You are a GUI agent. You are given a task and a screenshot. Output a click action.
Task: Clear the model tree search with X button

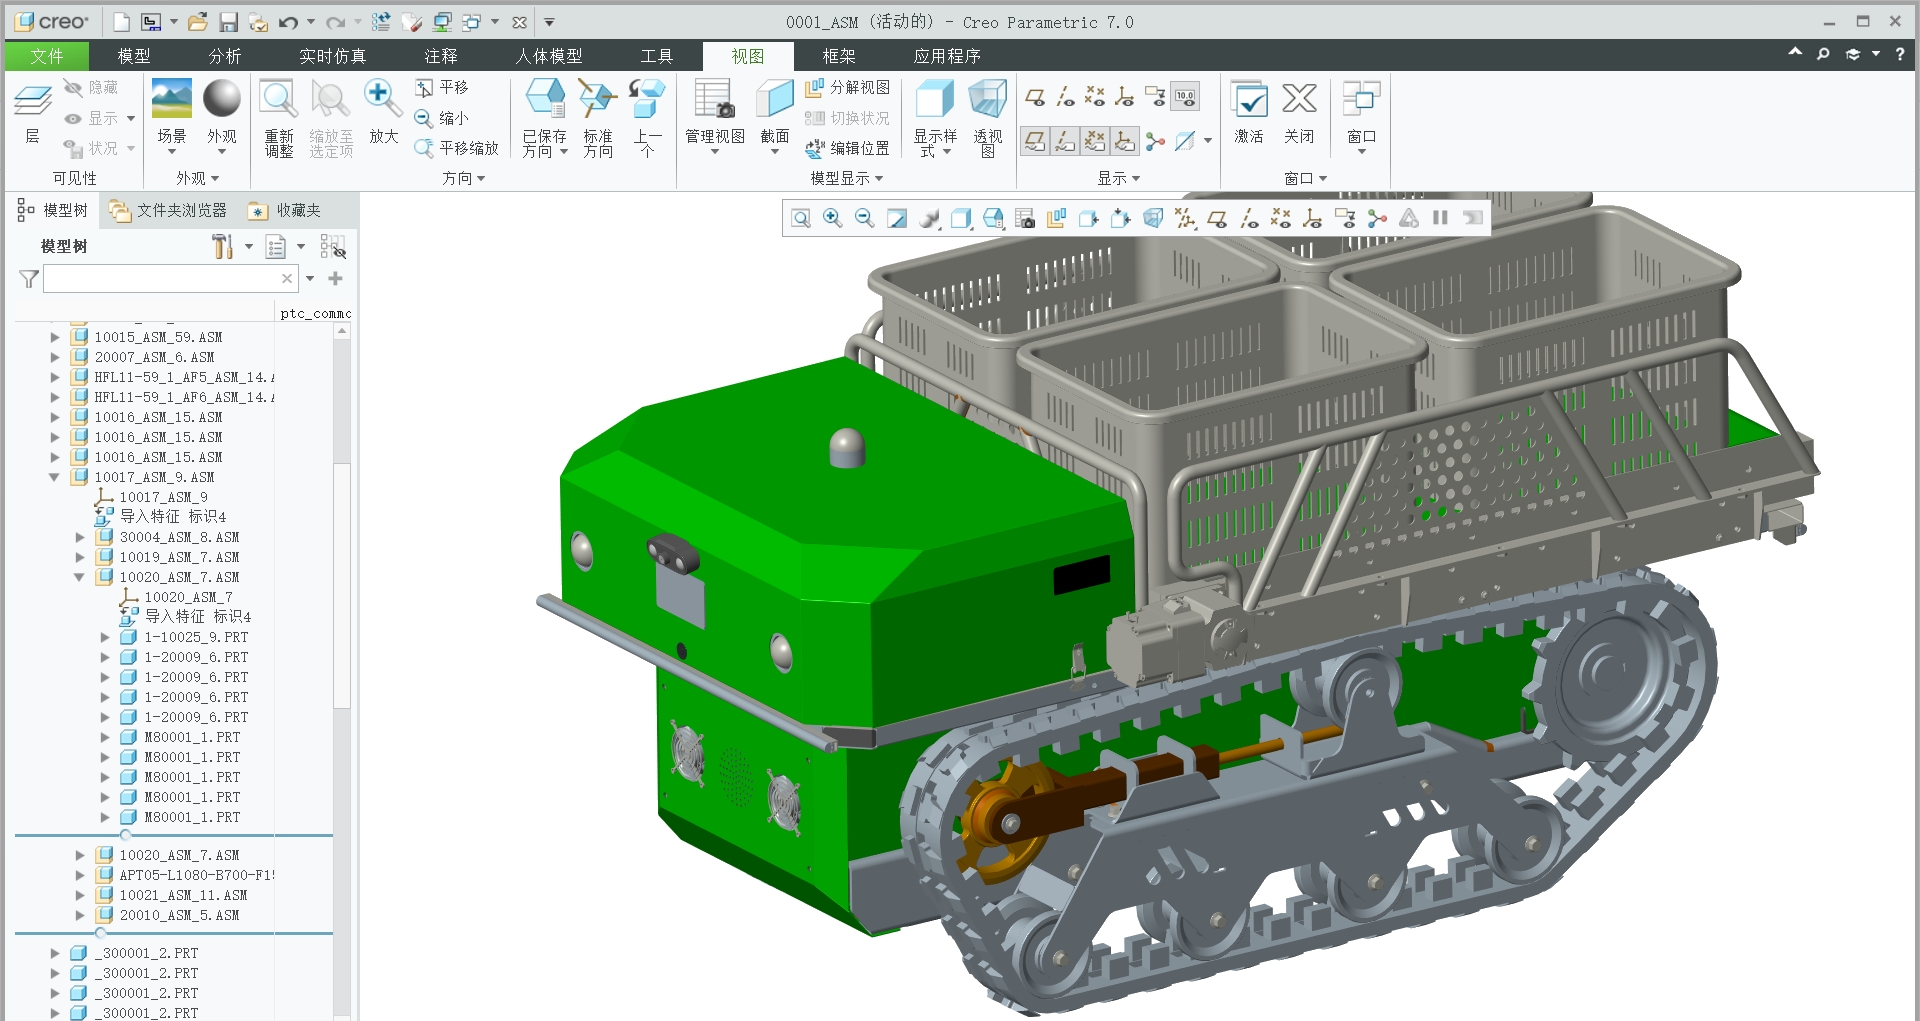287,278
